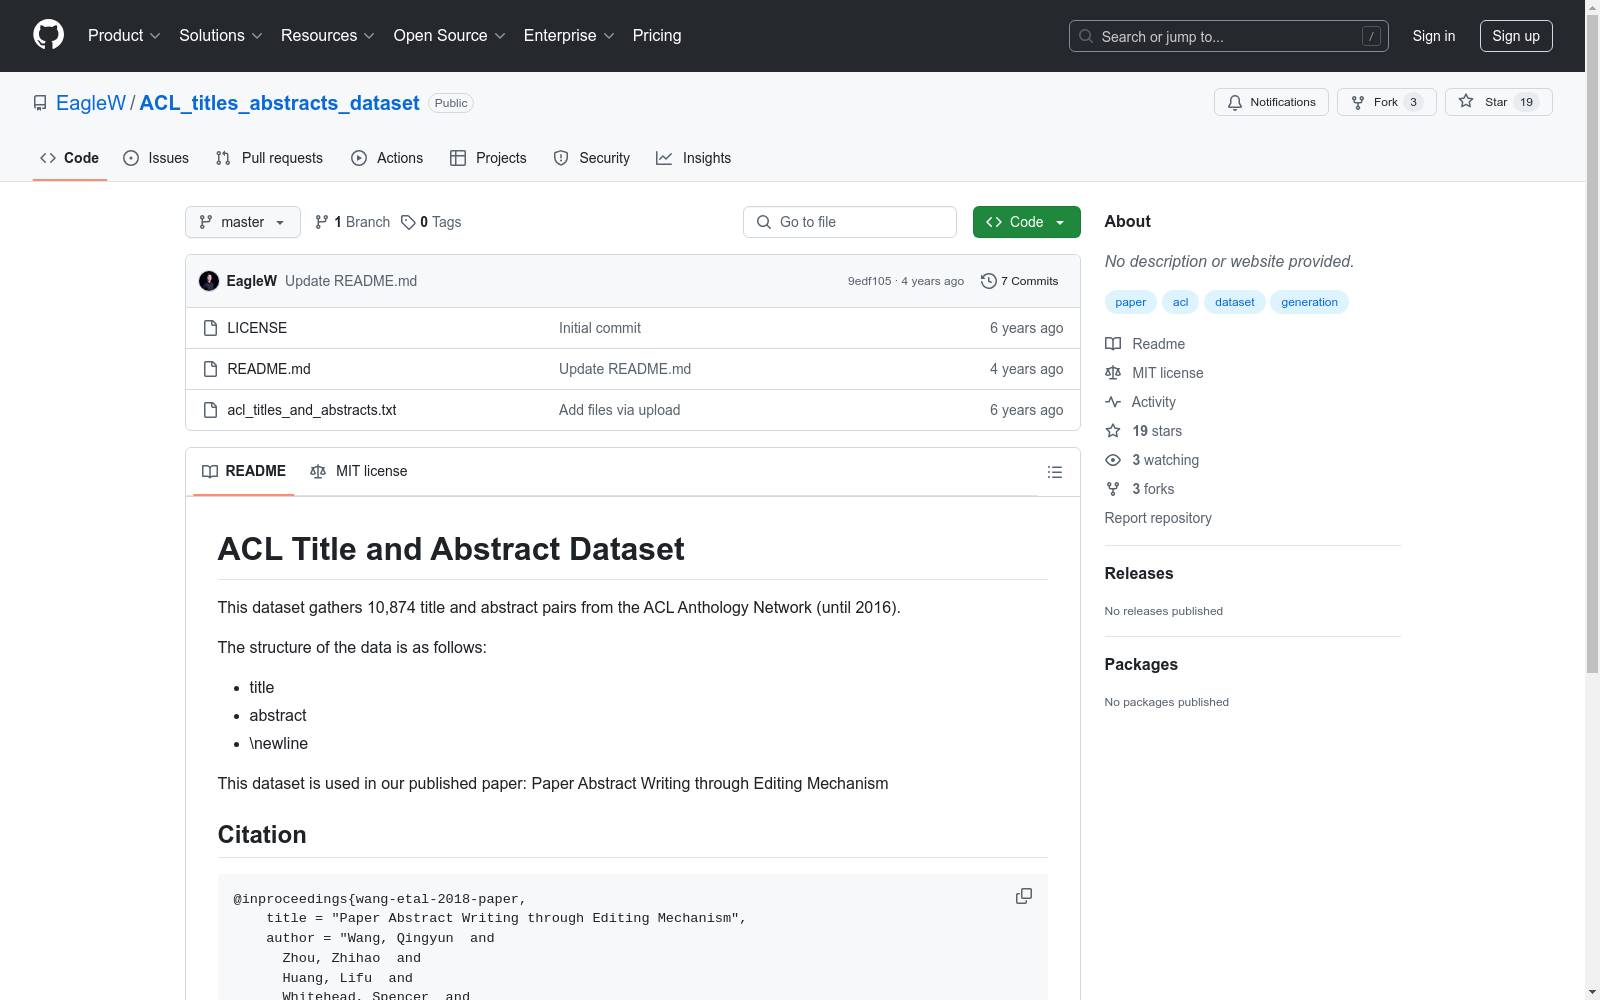Image resolution: width=1600 pixels, height=1000 pixels.
Task: Select the MIT license tab in file viewer
Action: point(359,471)
